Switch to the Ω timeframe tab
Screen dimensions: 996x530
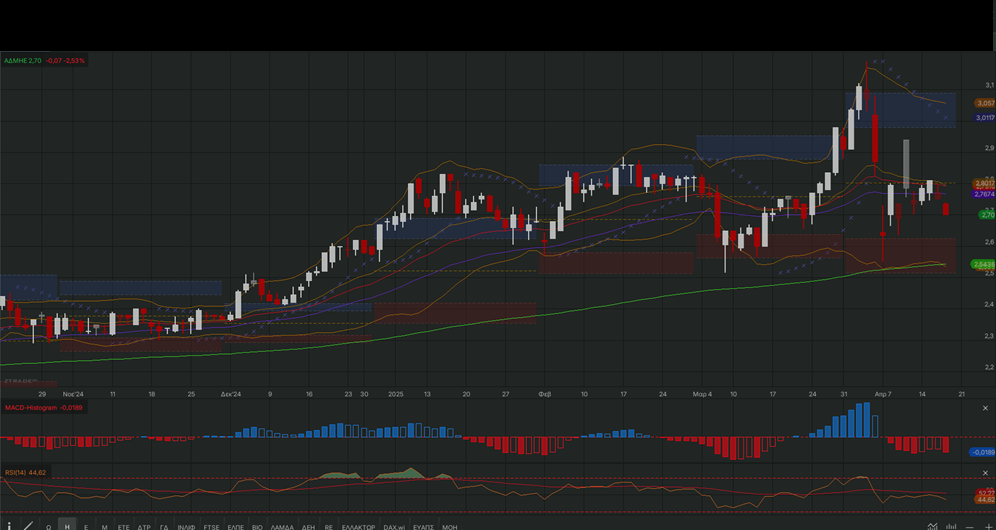[48, 527]
